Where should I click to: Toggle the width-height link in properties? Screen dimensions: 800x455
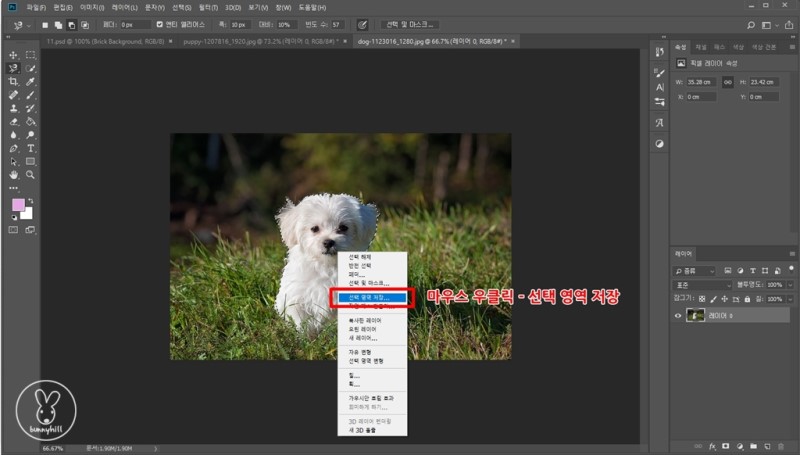[726, 82]
